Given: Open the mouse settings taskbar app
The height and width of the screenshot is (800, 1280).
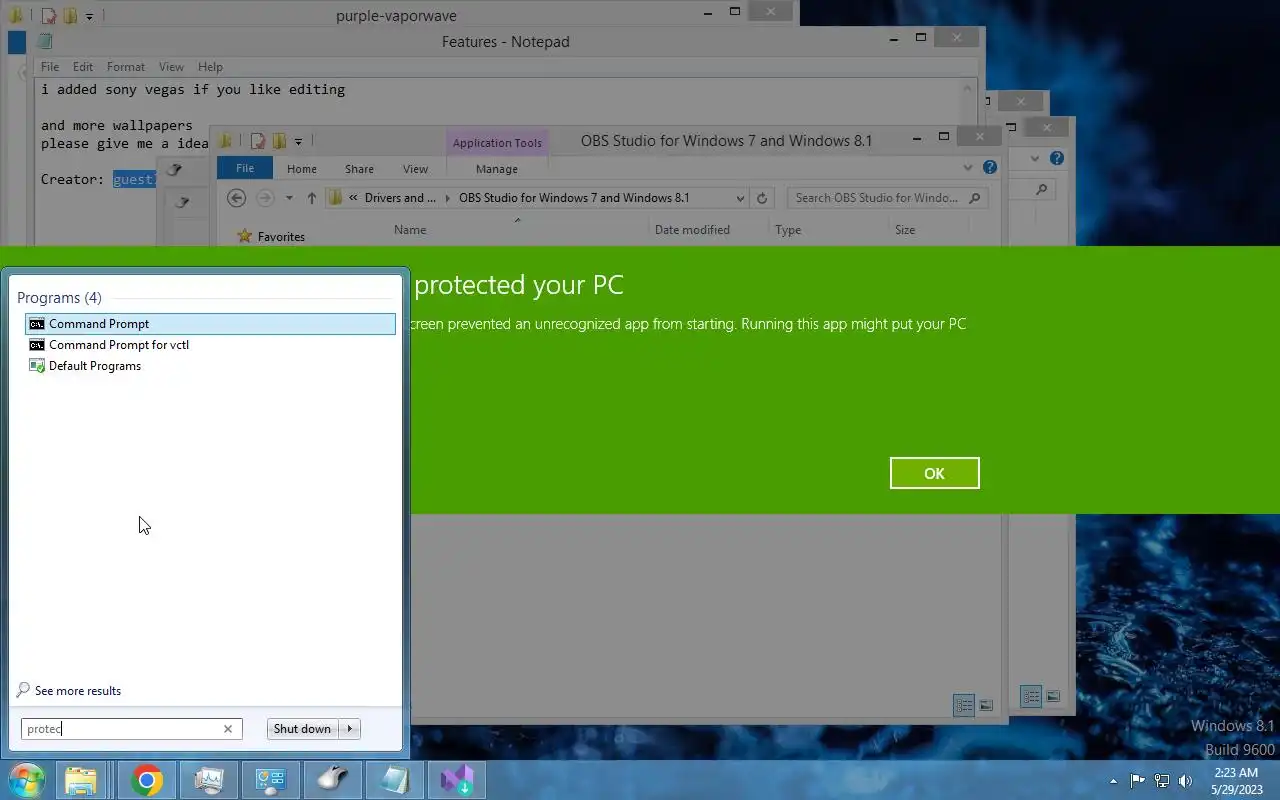Looking at the screenshot, I should (x=333, y=780).
